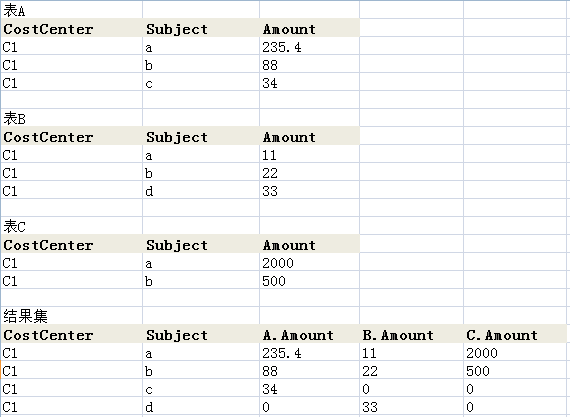This screenshot has height=417, width=570.
Task: Select the 表B title cell
Action: [x=72, y=118]
